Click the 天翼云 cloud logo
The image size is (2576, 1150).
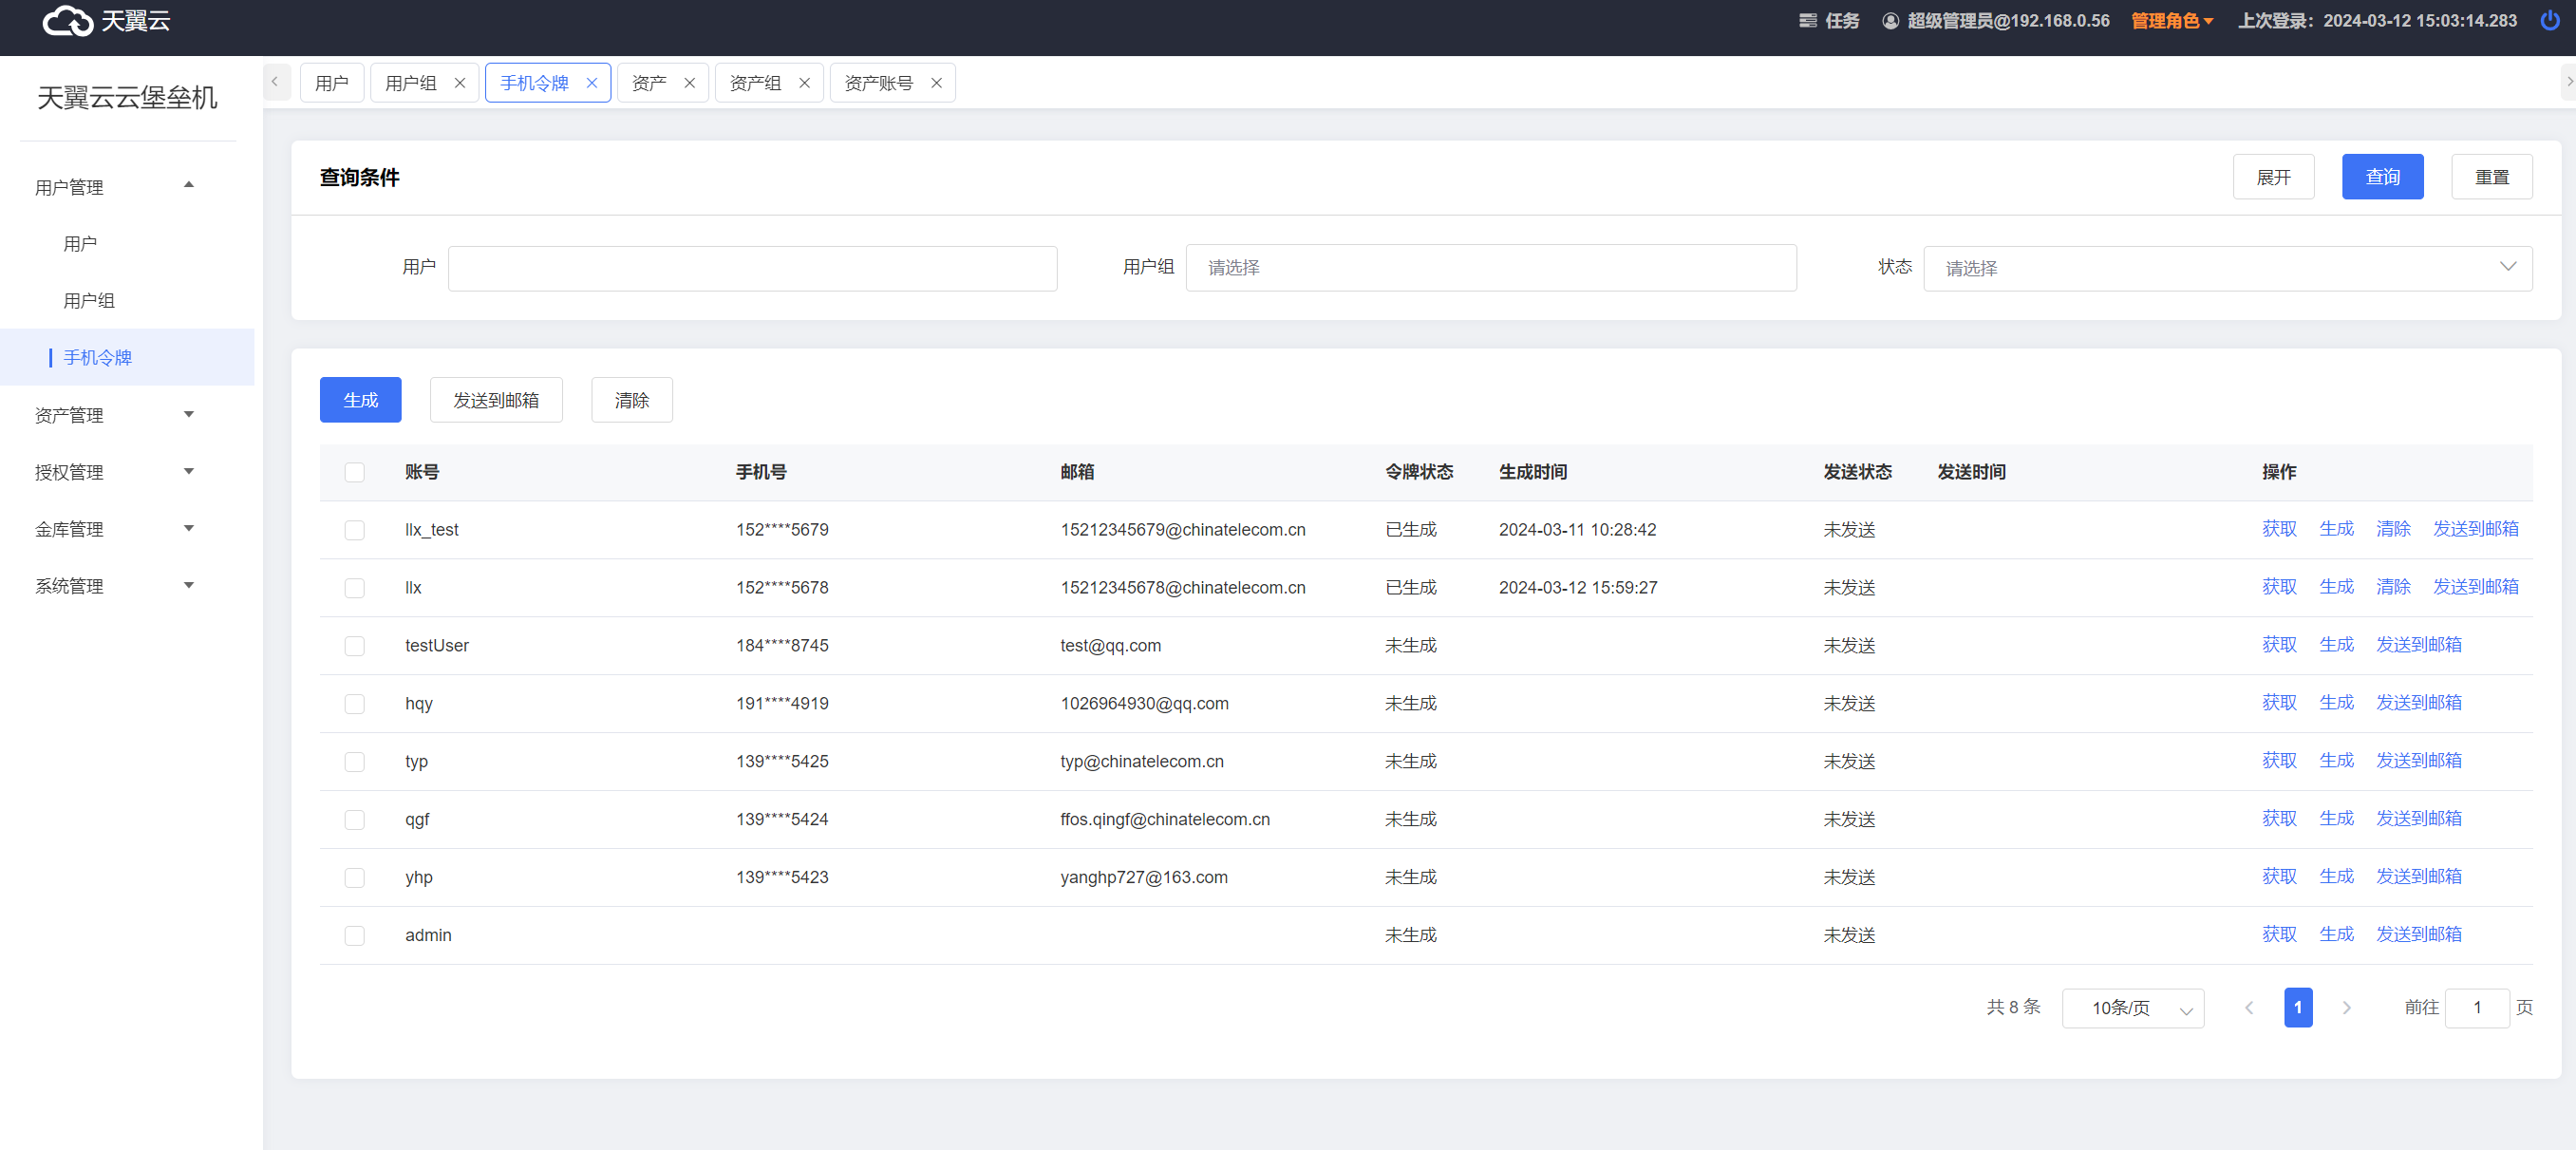click(x=106, y=21)
